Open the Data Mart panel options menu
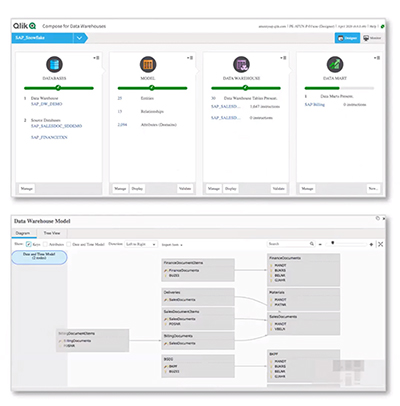The height and width of the screenshot is (406, 400). click(x=377, y=58)
